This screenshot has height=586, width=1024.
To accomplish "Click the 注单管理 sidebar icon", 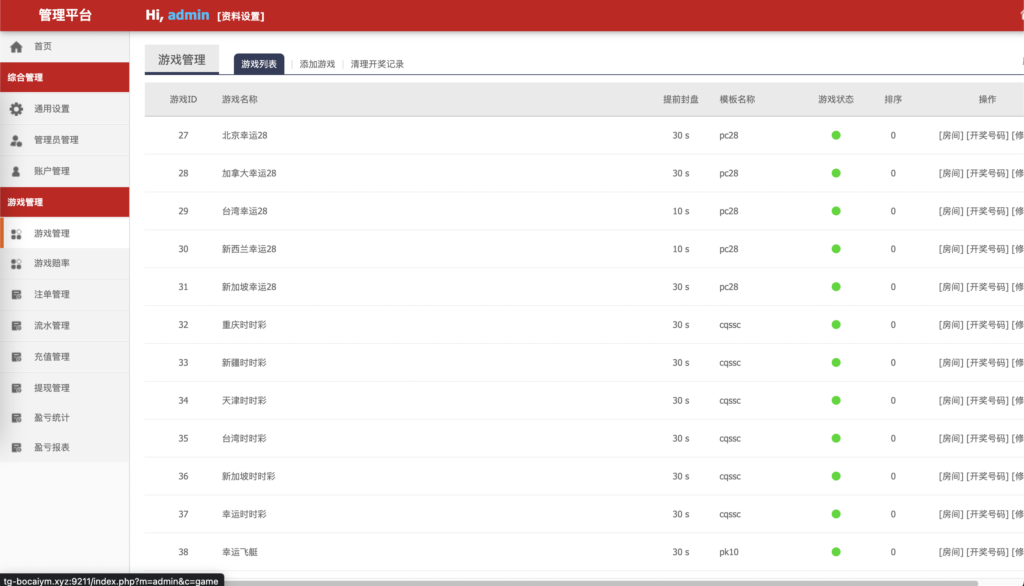I will (16, 295).
